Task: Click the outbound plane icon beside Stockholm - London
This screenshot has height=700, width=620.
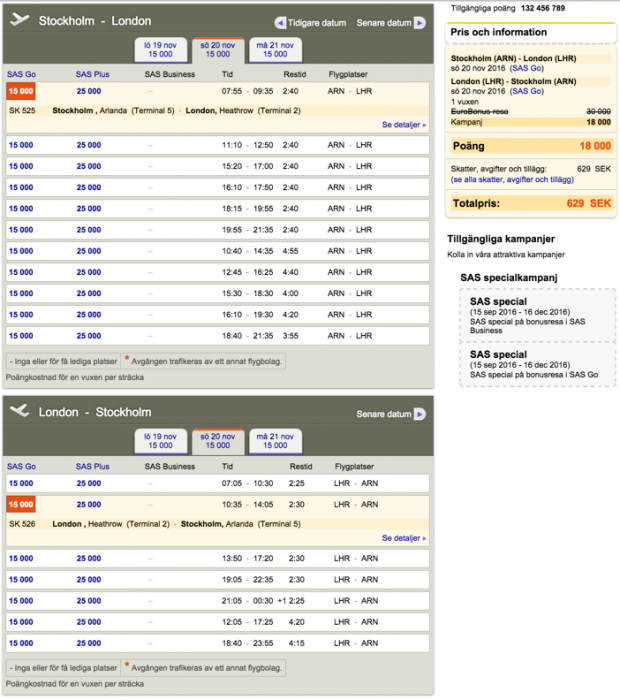Action: (19, 21)
